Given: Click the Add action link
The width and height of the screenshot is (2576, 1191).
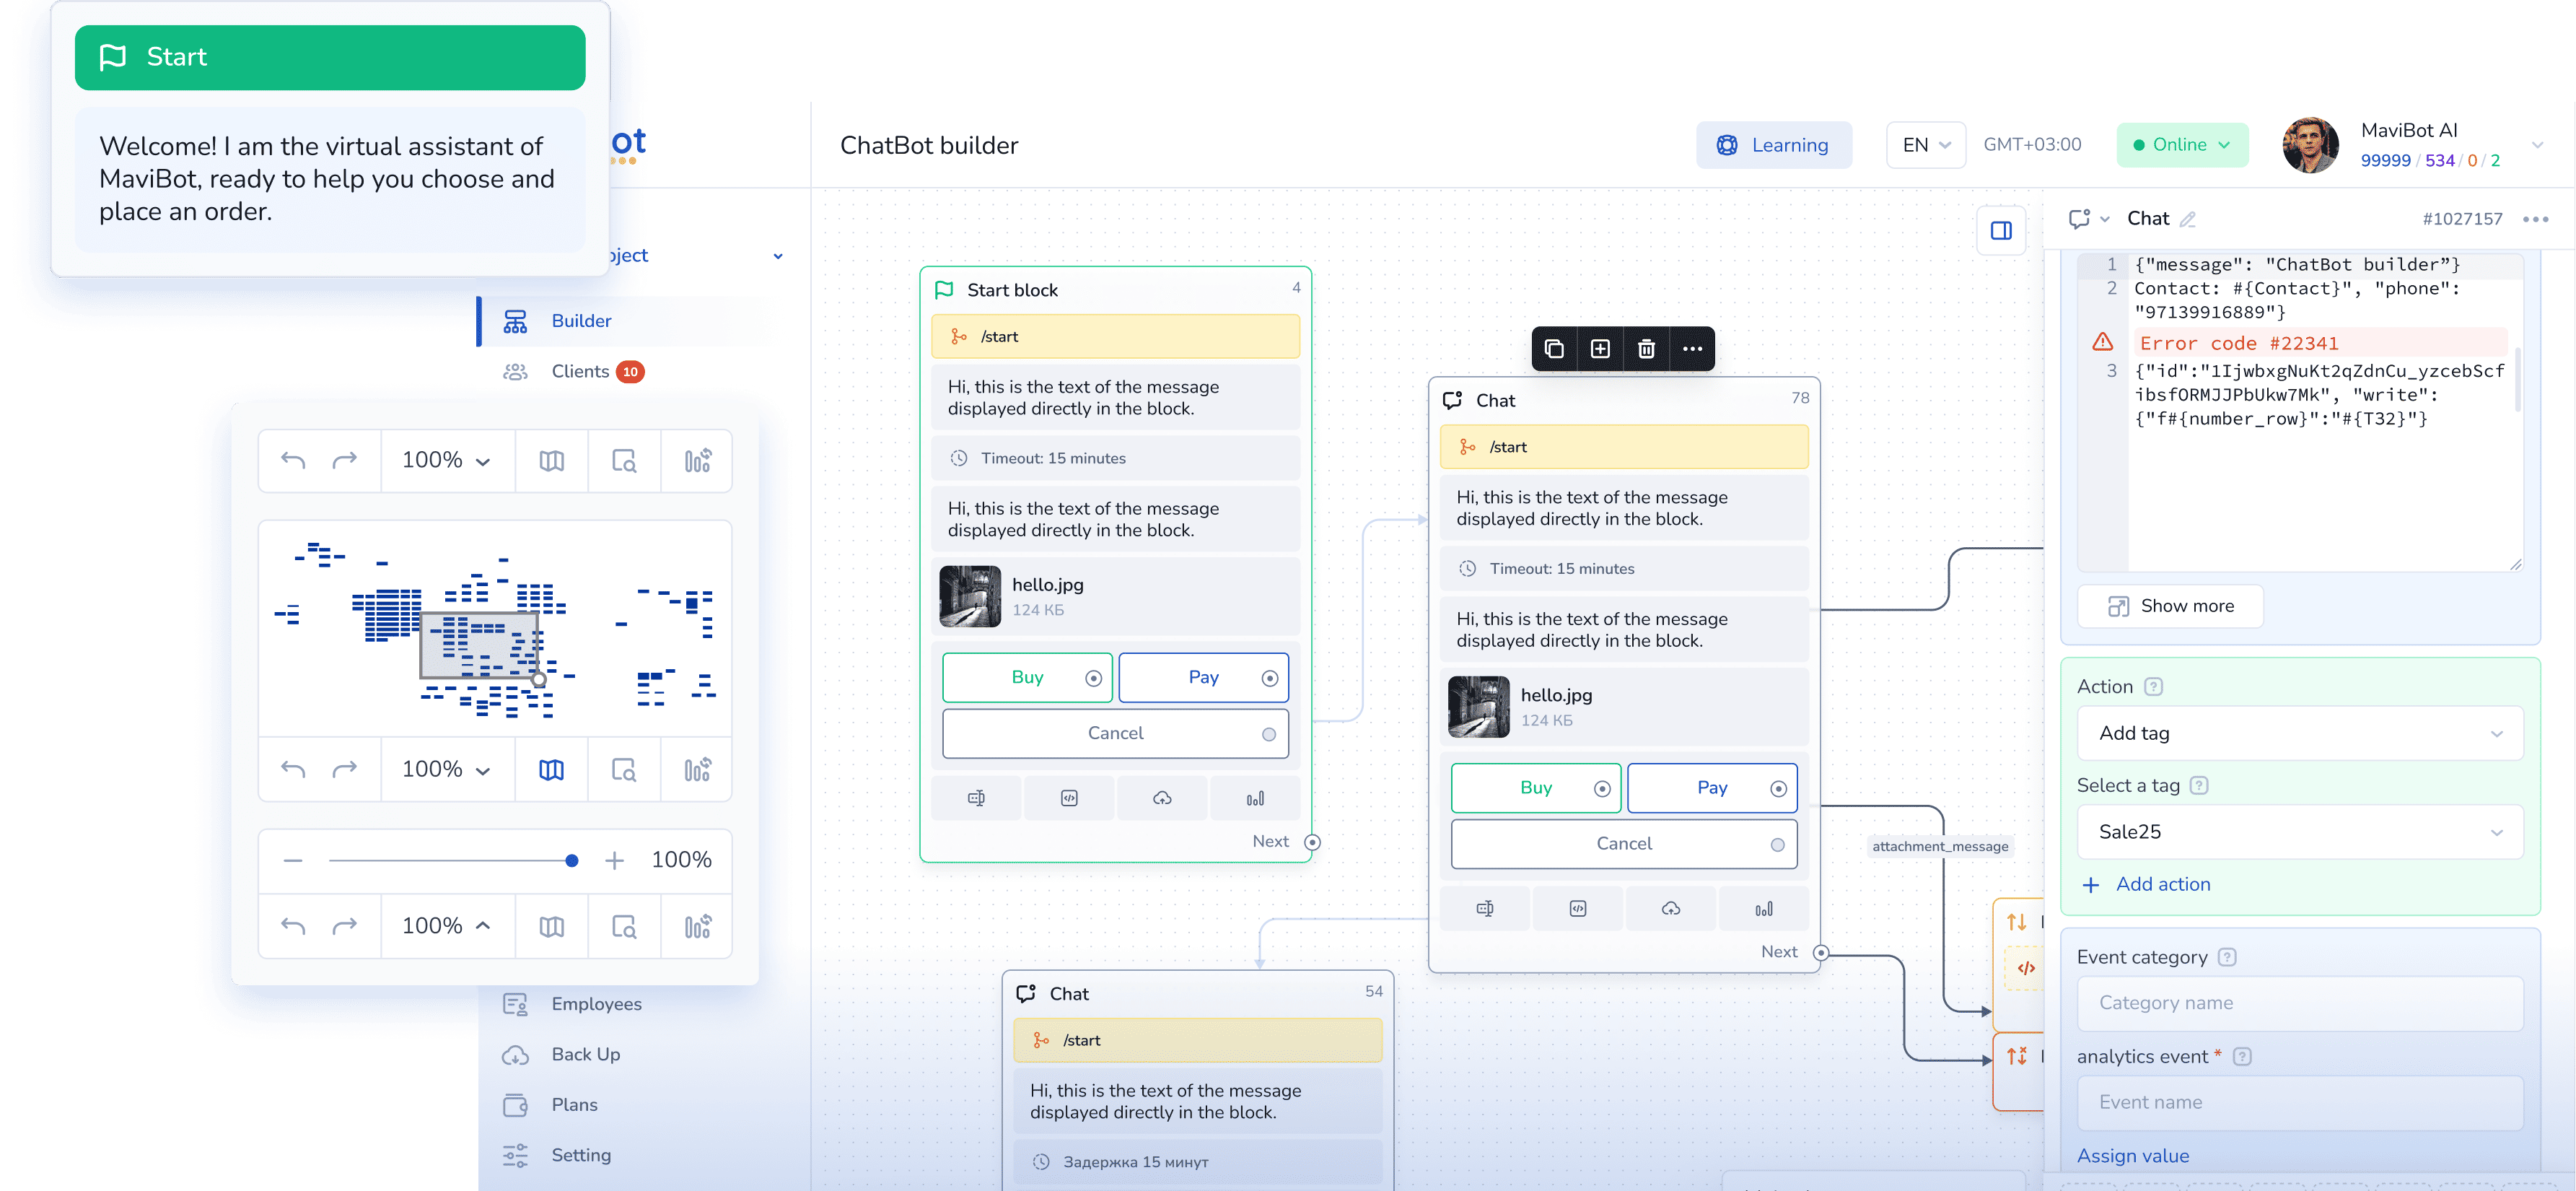Looking at the screenshot, I should pos(2162,884).
